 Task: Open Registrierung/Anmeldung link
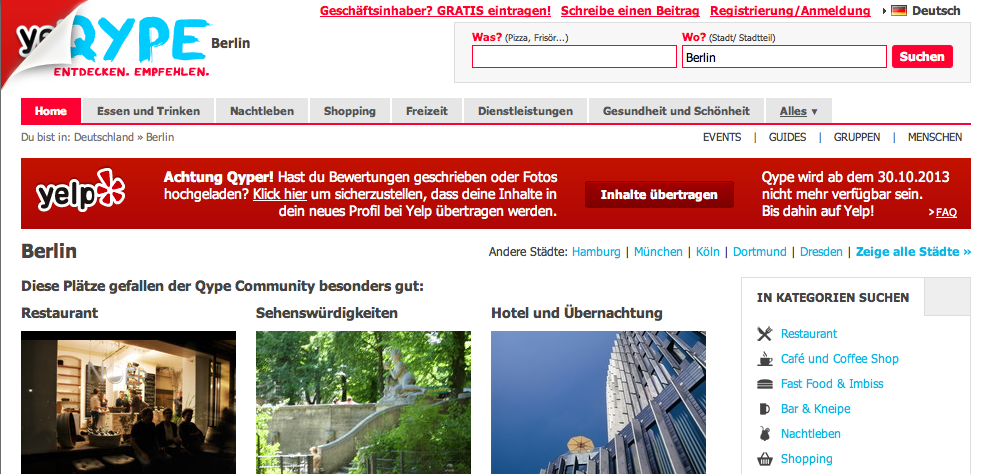(x=790, y=11)
